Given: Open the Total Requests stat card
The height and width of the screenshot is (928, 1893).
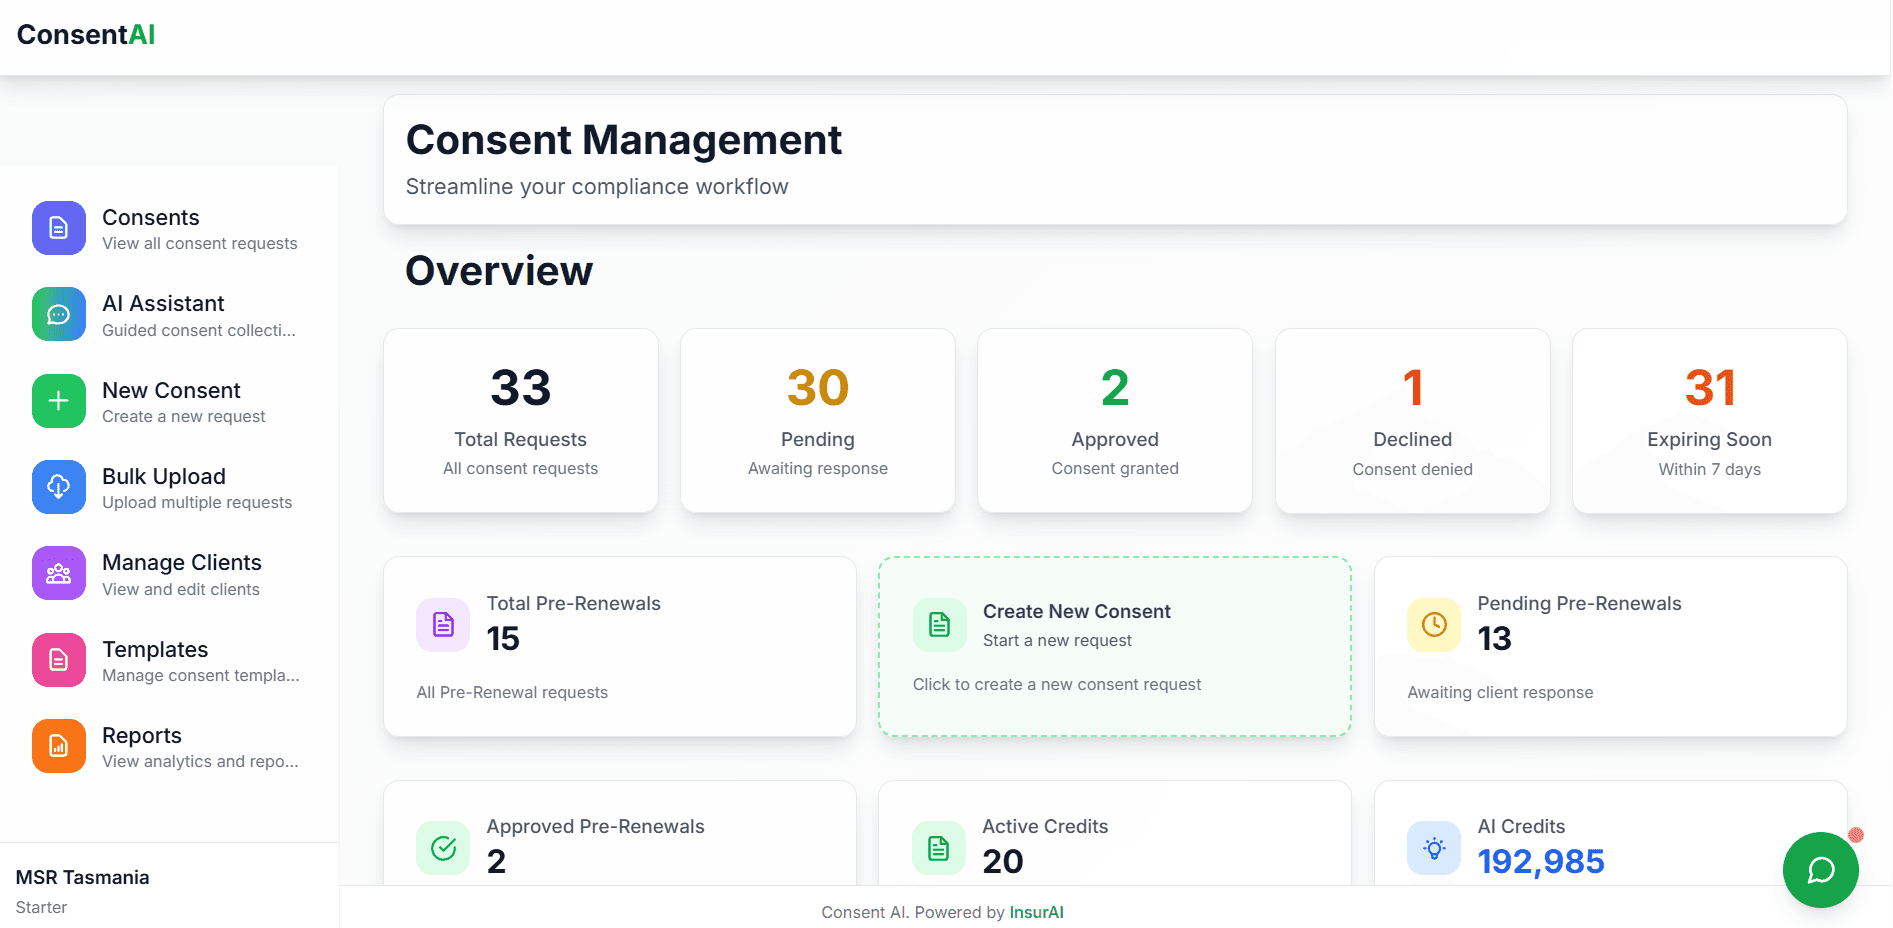Looking at the screenshot, I should point(520,420).
